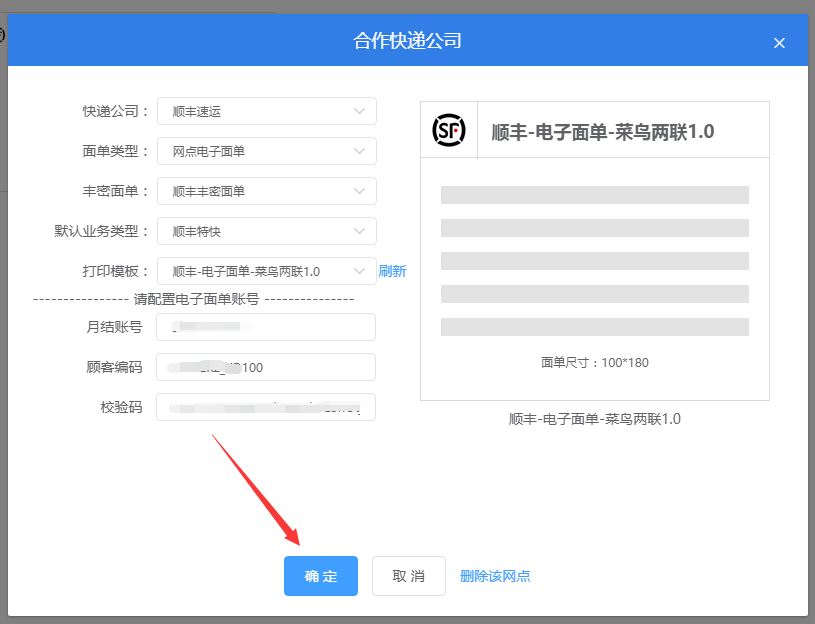Click the 刷新 link beside the template dropdown
The width and height of the screenshot is (815, 624).
coord(392,271)
